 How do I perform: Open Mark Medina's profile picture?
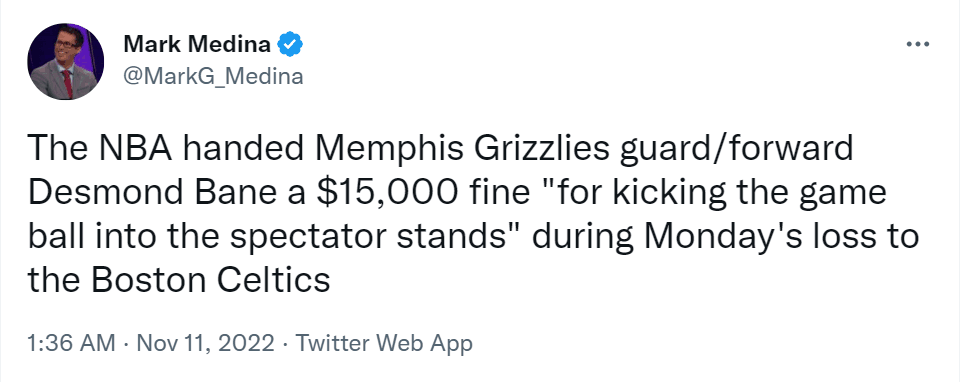[65, 61]
